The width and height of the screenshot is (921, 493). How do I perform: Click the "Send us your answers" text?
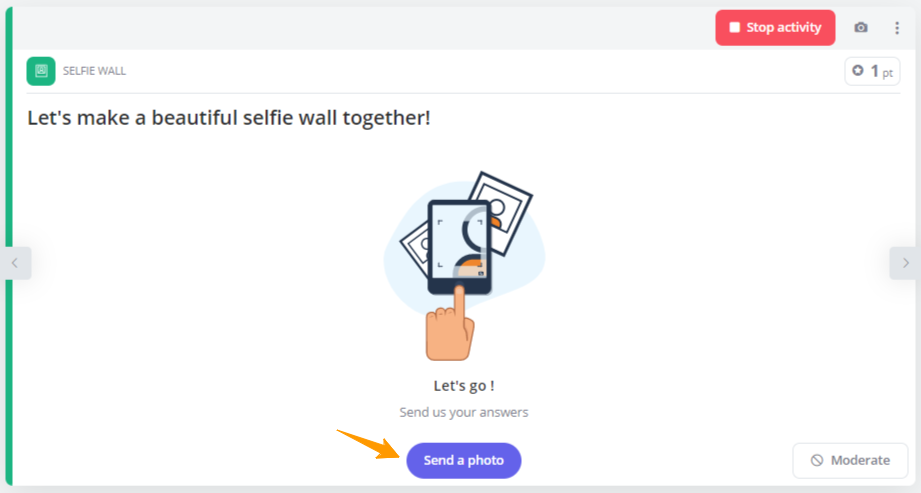point(463,412)
